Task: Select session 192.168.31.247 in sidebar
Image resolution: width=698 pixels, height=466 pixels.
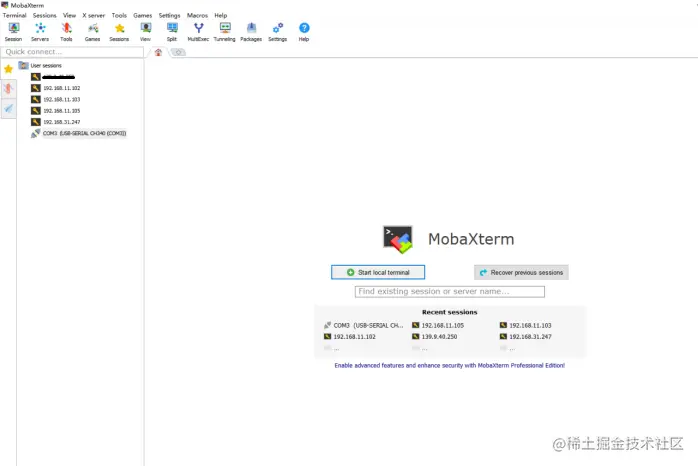Action: pos(56,122)
